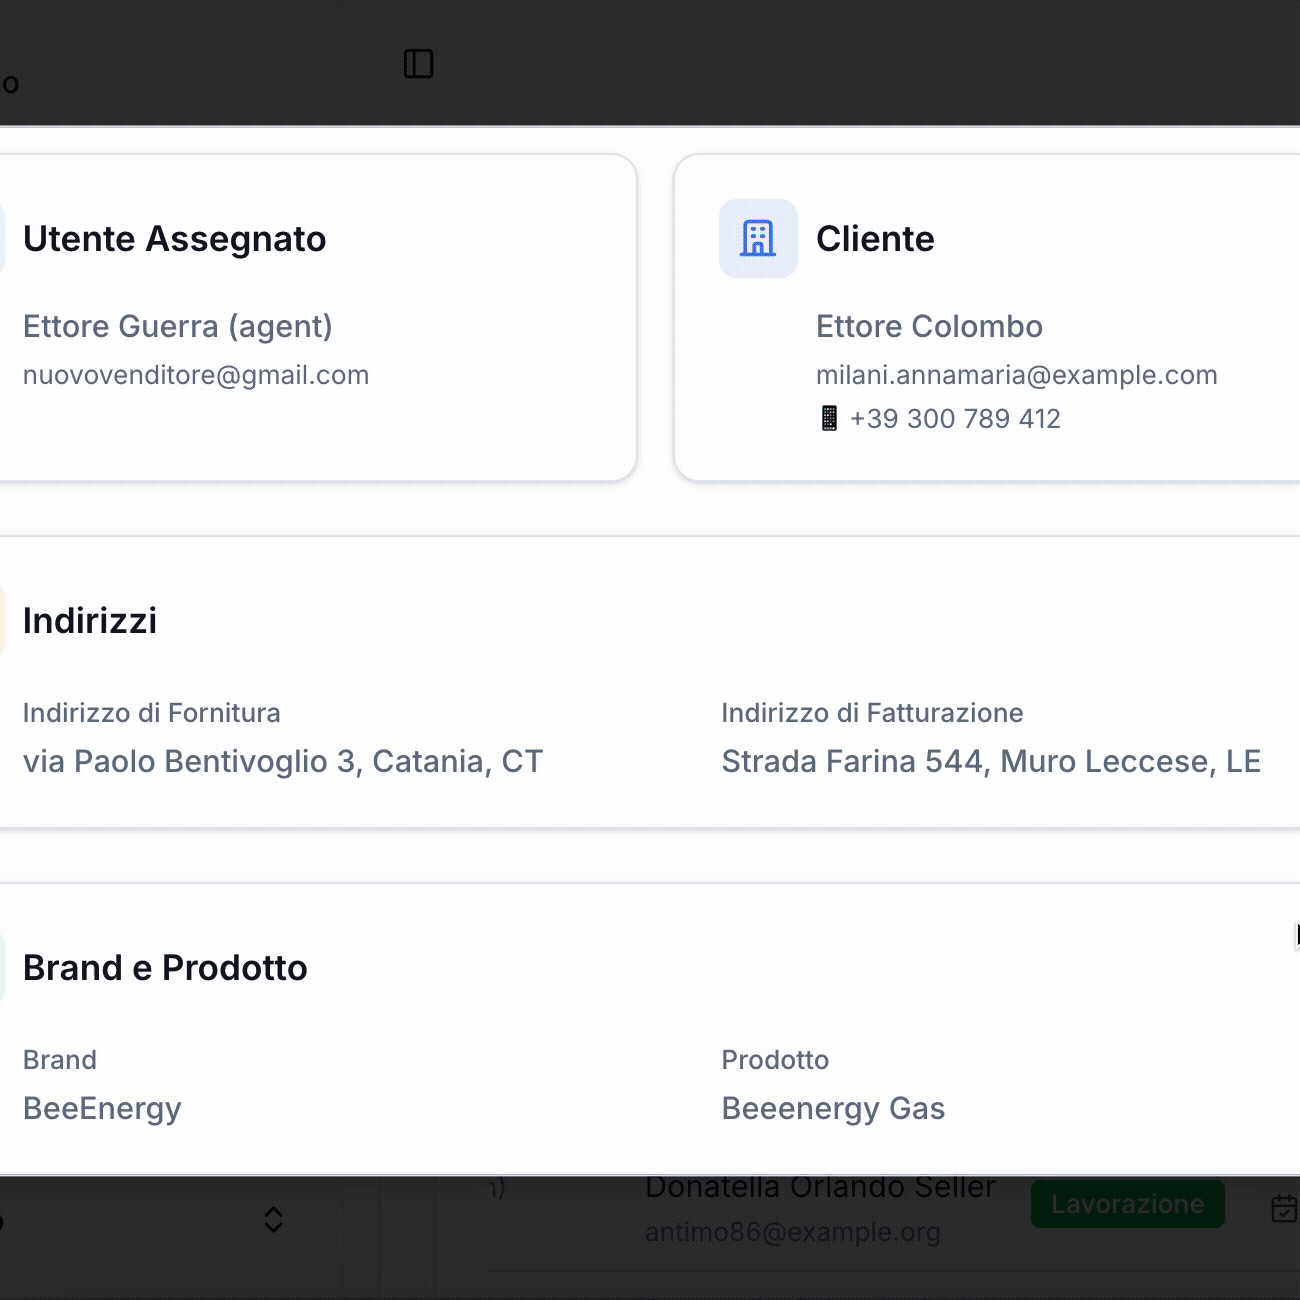The image size is (1300, 1300).
Task: Click the Brand e Prodotto heading
Action: tap(165, 968)
